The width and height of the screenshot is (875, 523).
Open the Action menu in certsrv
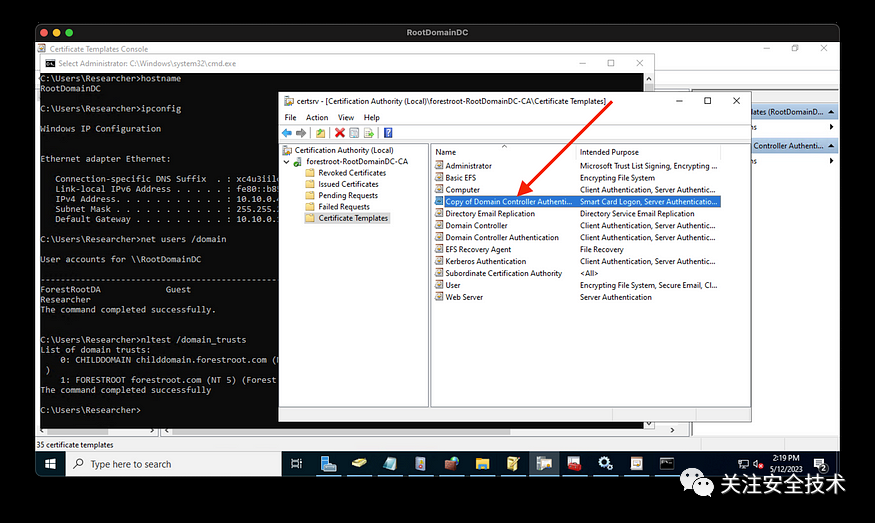[x=317, y=117]
